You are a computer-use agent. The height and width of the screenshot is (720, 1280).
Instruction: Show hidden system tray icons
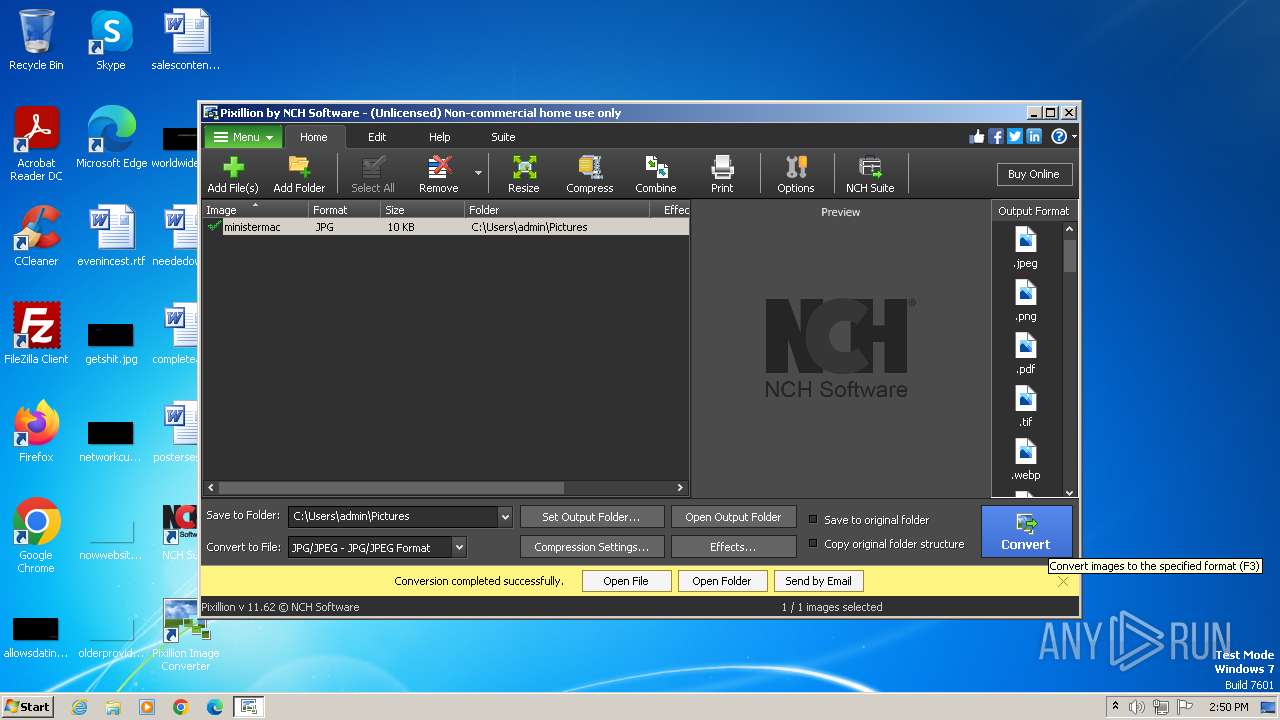coord(1116,707)
